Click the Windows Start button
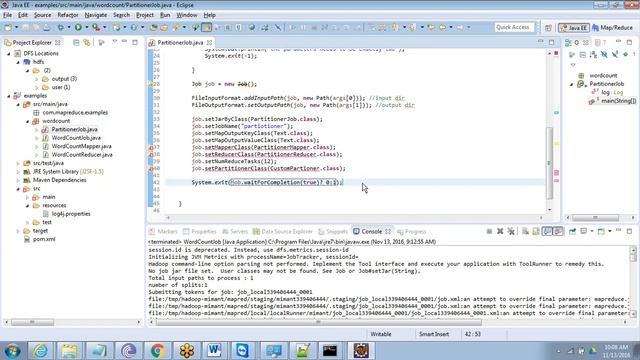The width and height of the screenshot is (640, 360). pos(13,351)
